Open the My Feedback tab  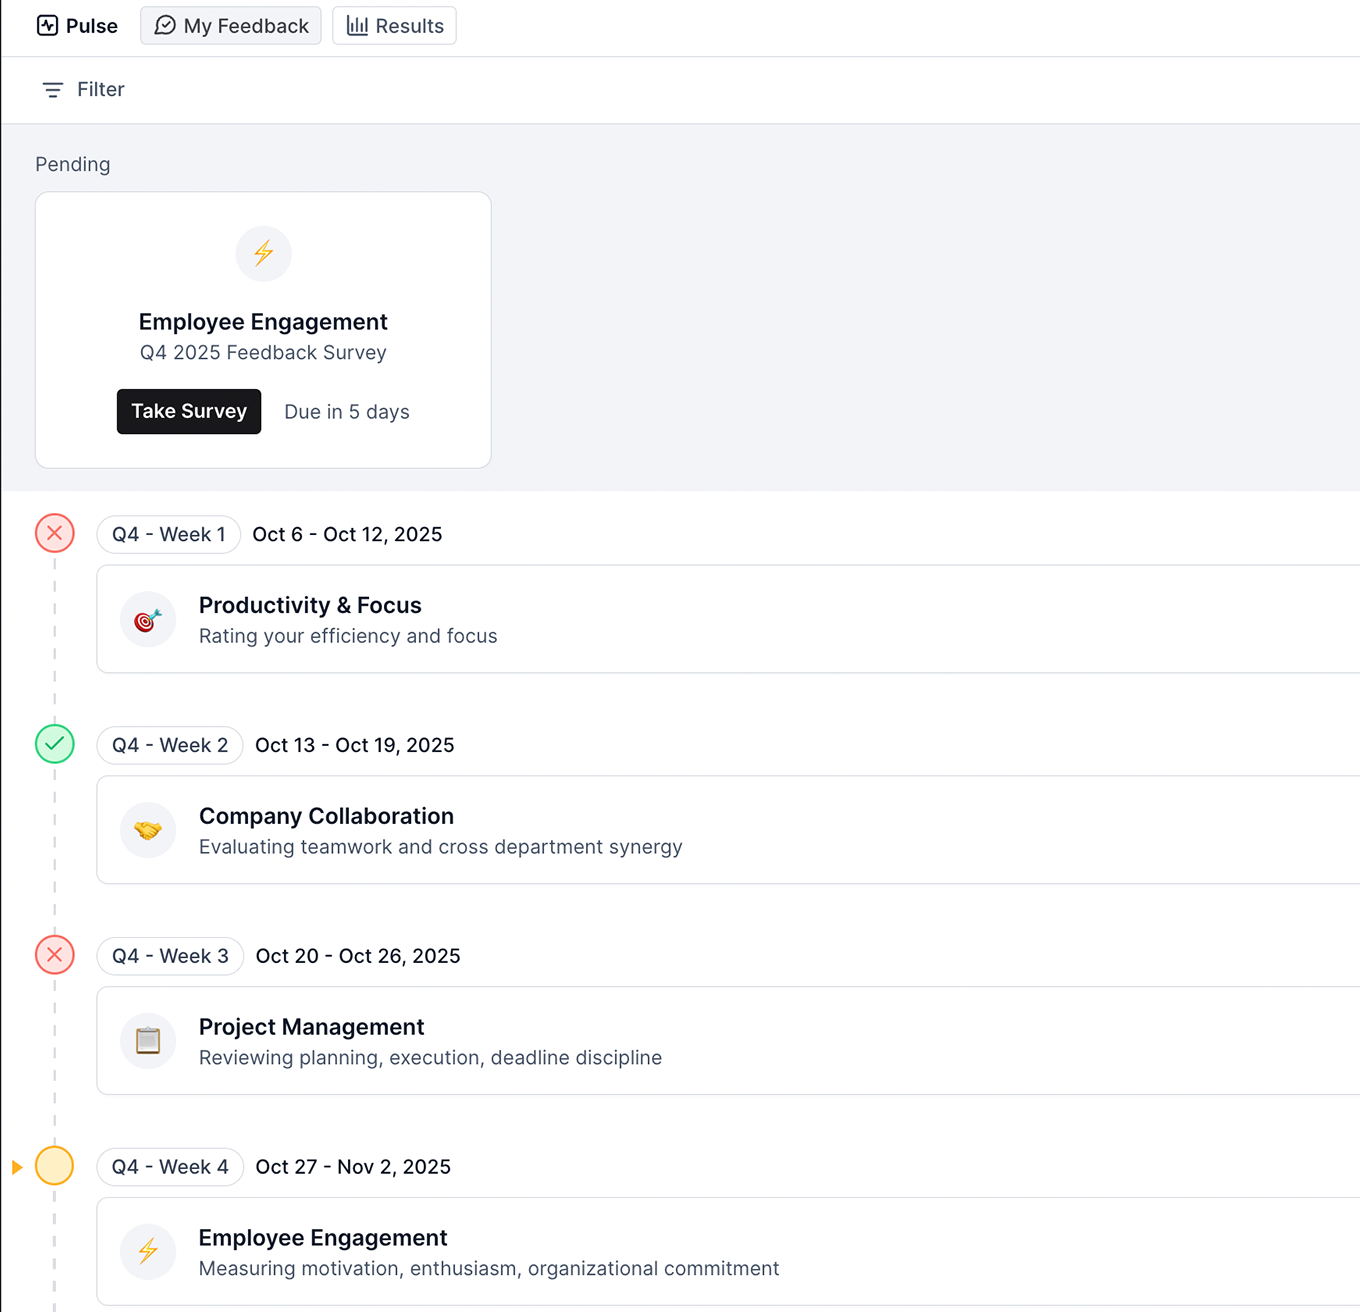(x=231, y=26)
